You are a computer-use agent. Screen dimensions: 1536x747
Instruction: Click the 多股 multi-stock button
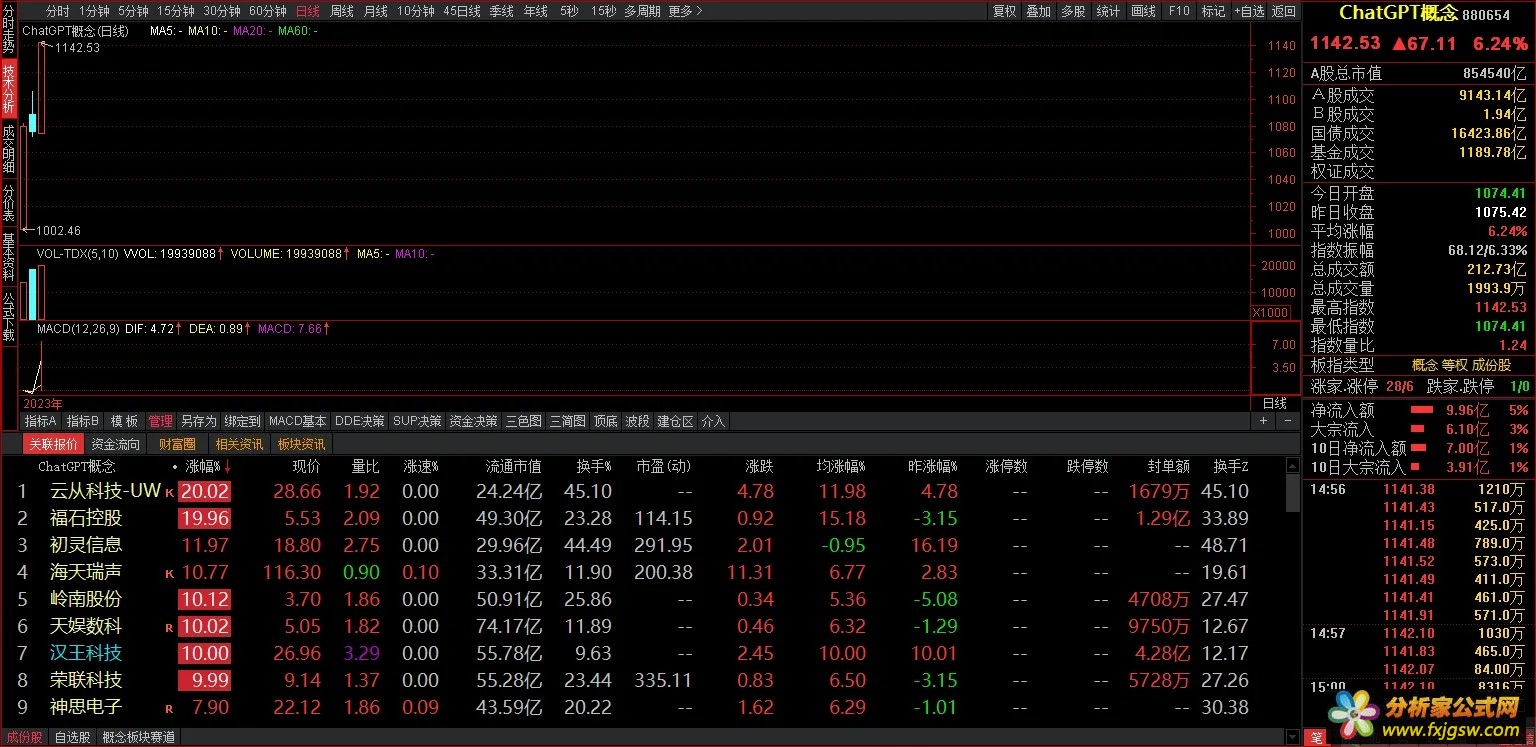[1073, 11]
